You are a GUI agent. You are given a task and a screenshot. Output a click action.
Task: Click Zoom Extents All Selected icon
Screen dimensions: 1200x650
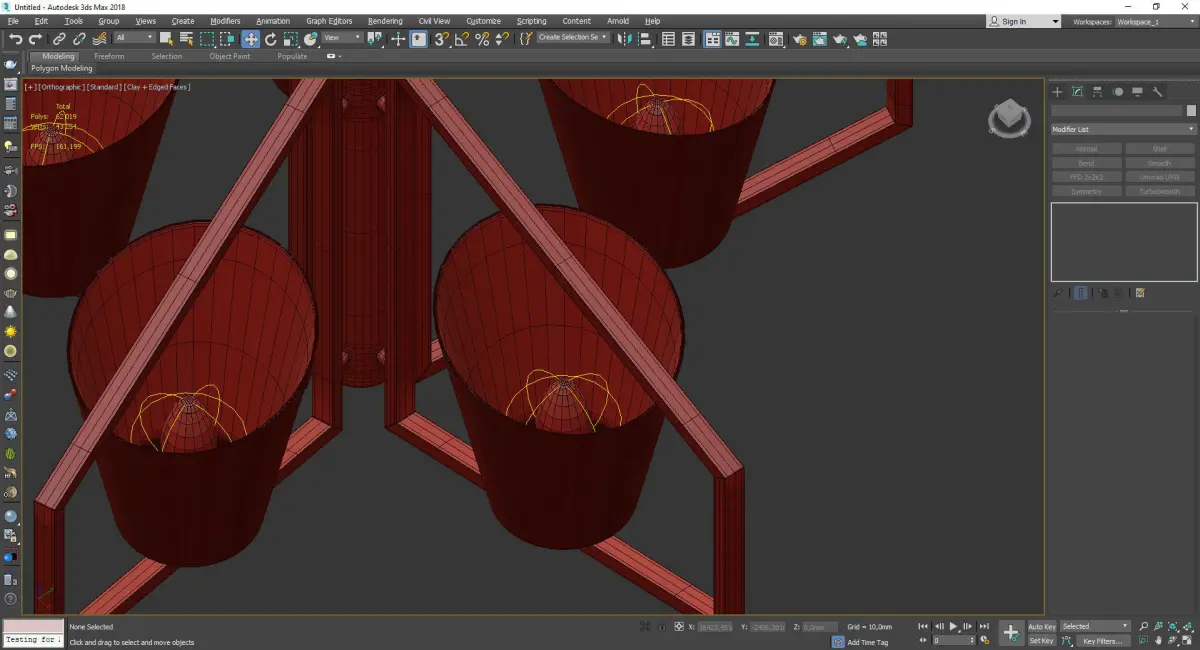[x=1190, y=626]
